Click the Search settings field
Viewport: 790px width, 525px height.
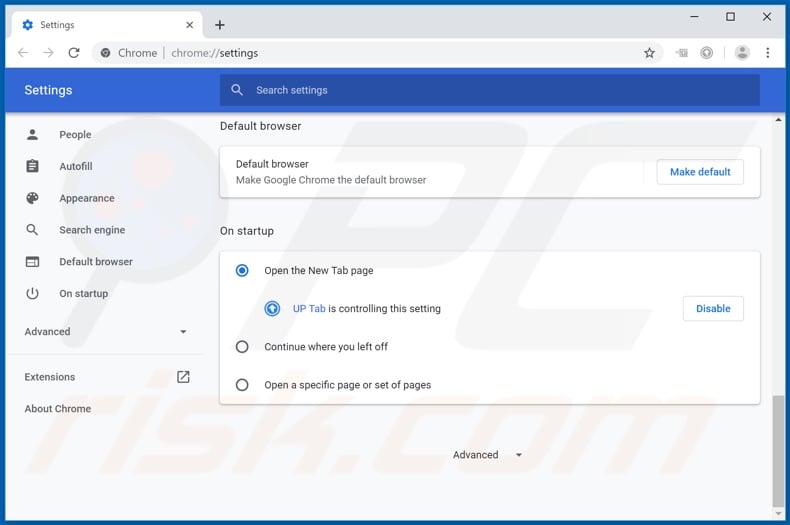click(x=489, y=90)
